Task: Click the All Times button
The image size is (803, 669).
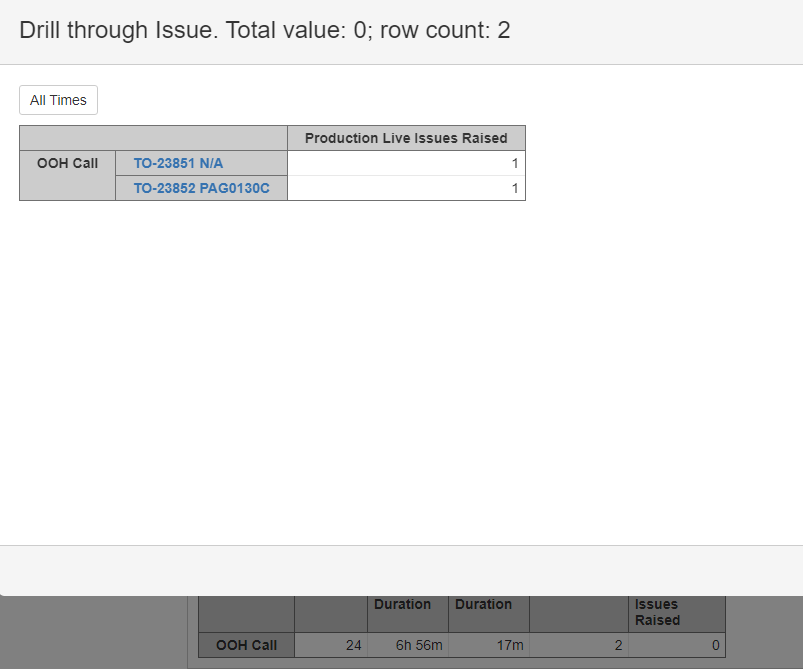Action: pos(58,100)
